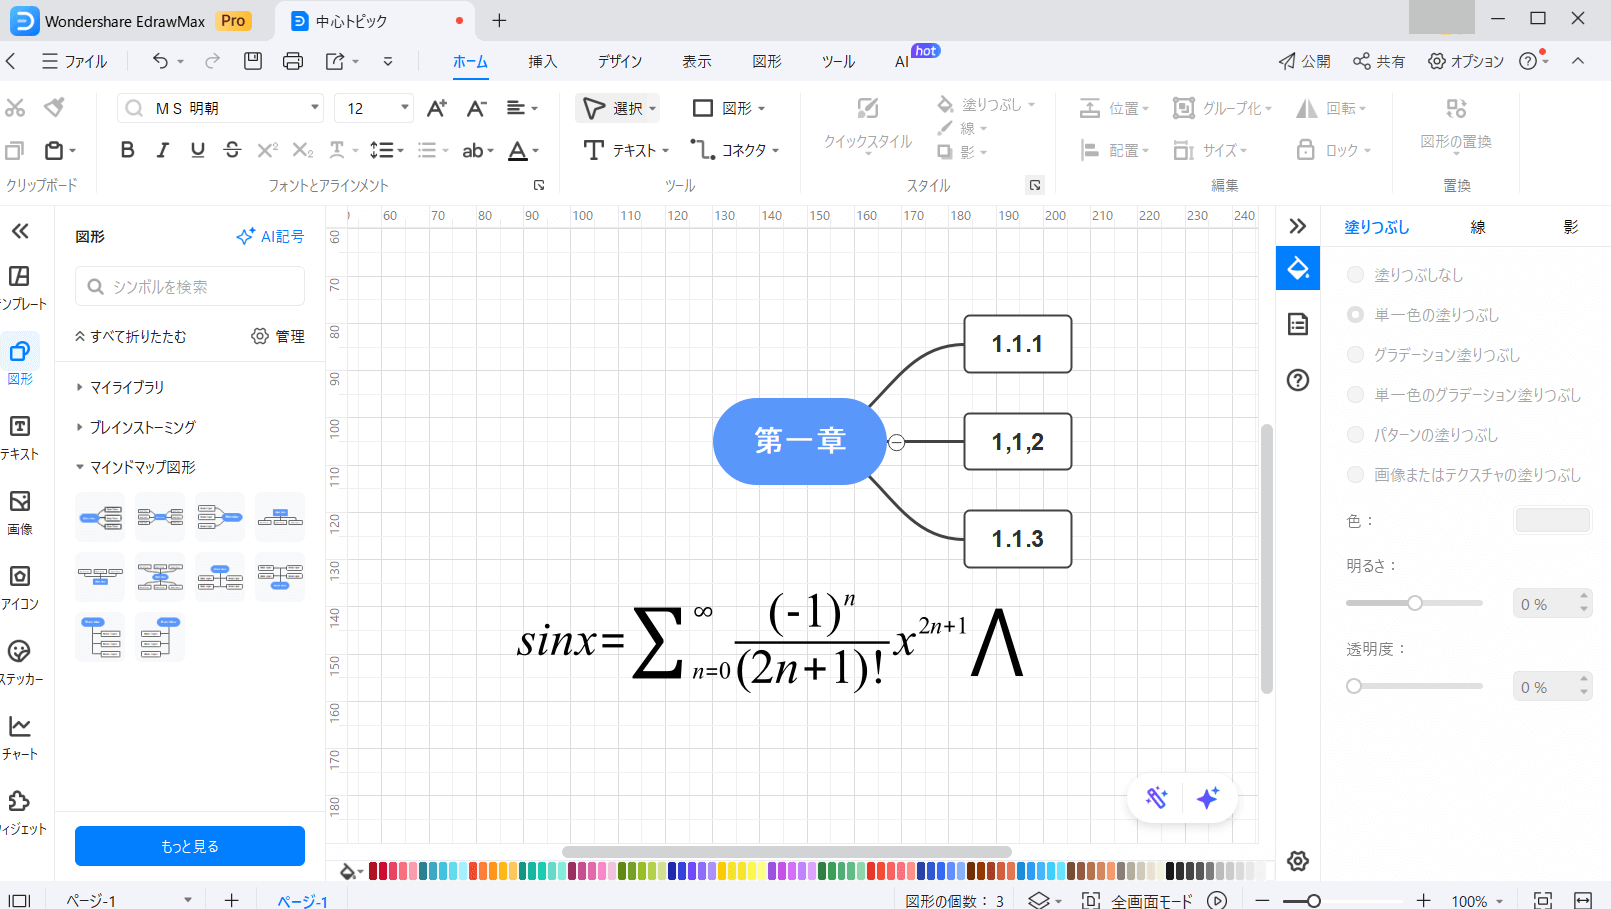
Task: Select 単一色の塗りつぶし radio option
Action: (1356, 315)
